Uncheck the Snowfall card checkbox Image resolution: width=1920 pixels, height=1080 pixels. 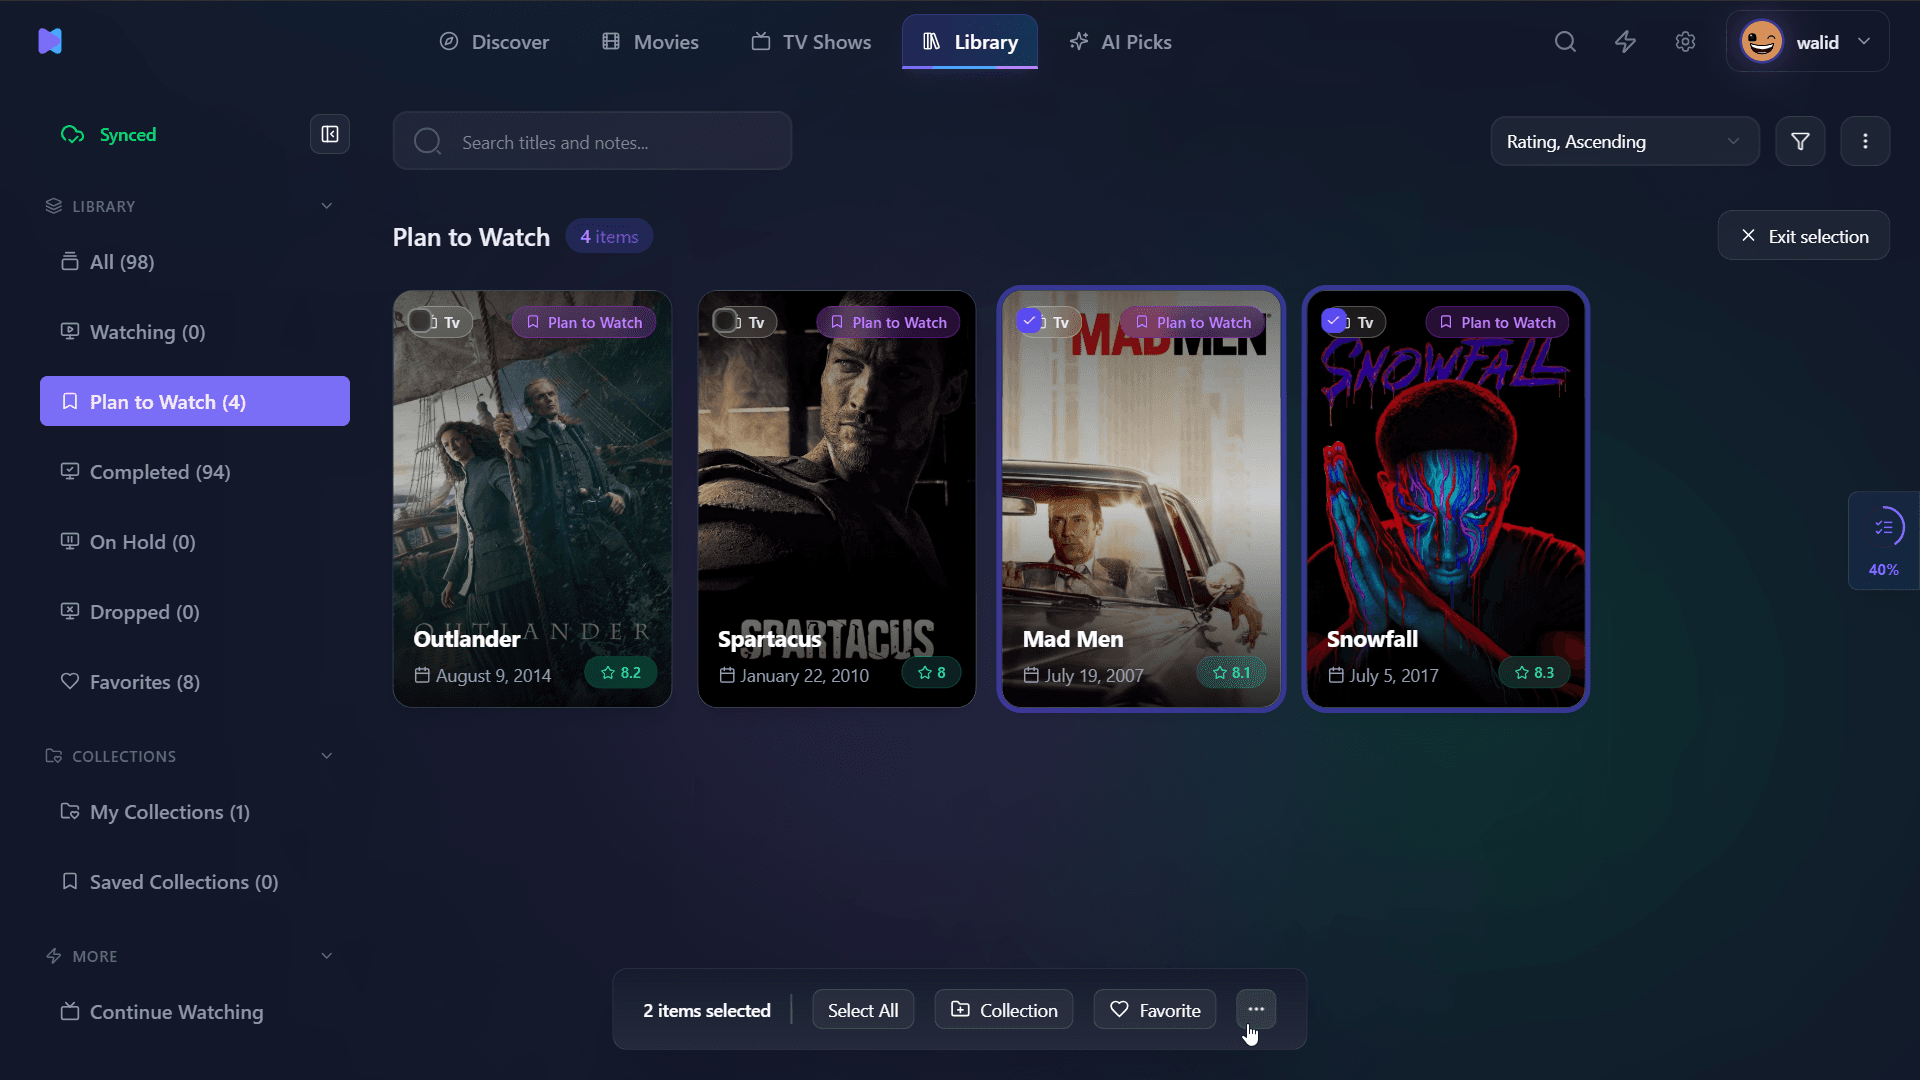point(1333,321)
